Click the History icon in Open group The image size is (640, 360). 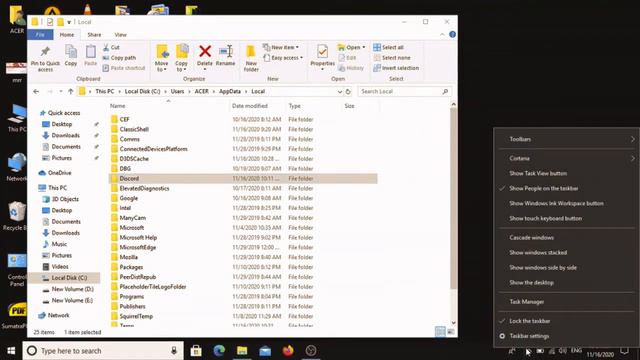342,68
